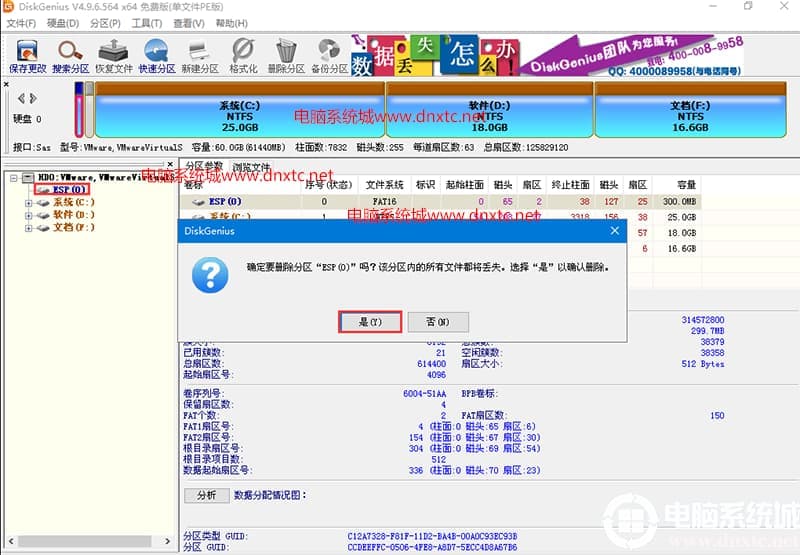Click the 删除分区 delete partition icon

[x=286, y=56]
